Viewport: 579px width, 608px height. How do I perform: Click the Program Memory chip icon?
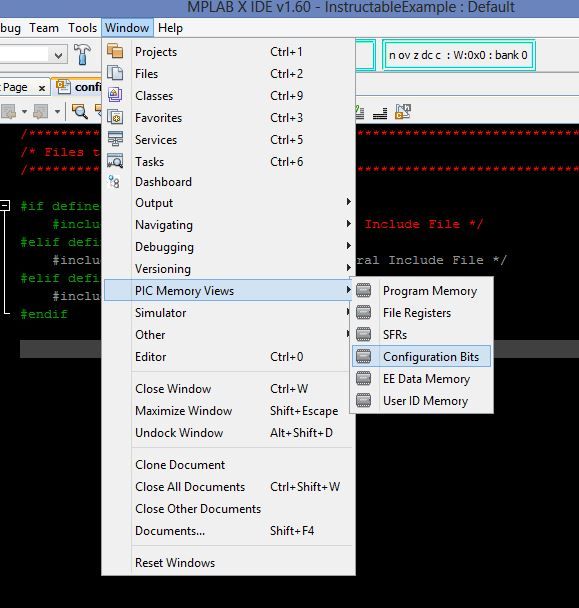click(363, 290)
